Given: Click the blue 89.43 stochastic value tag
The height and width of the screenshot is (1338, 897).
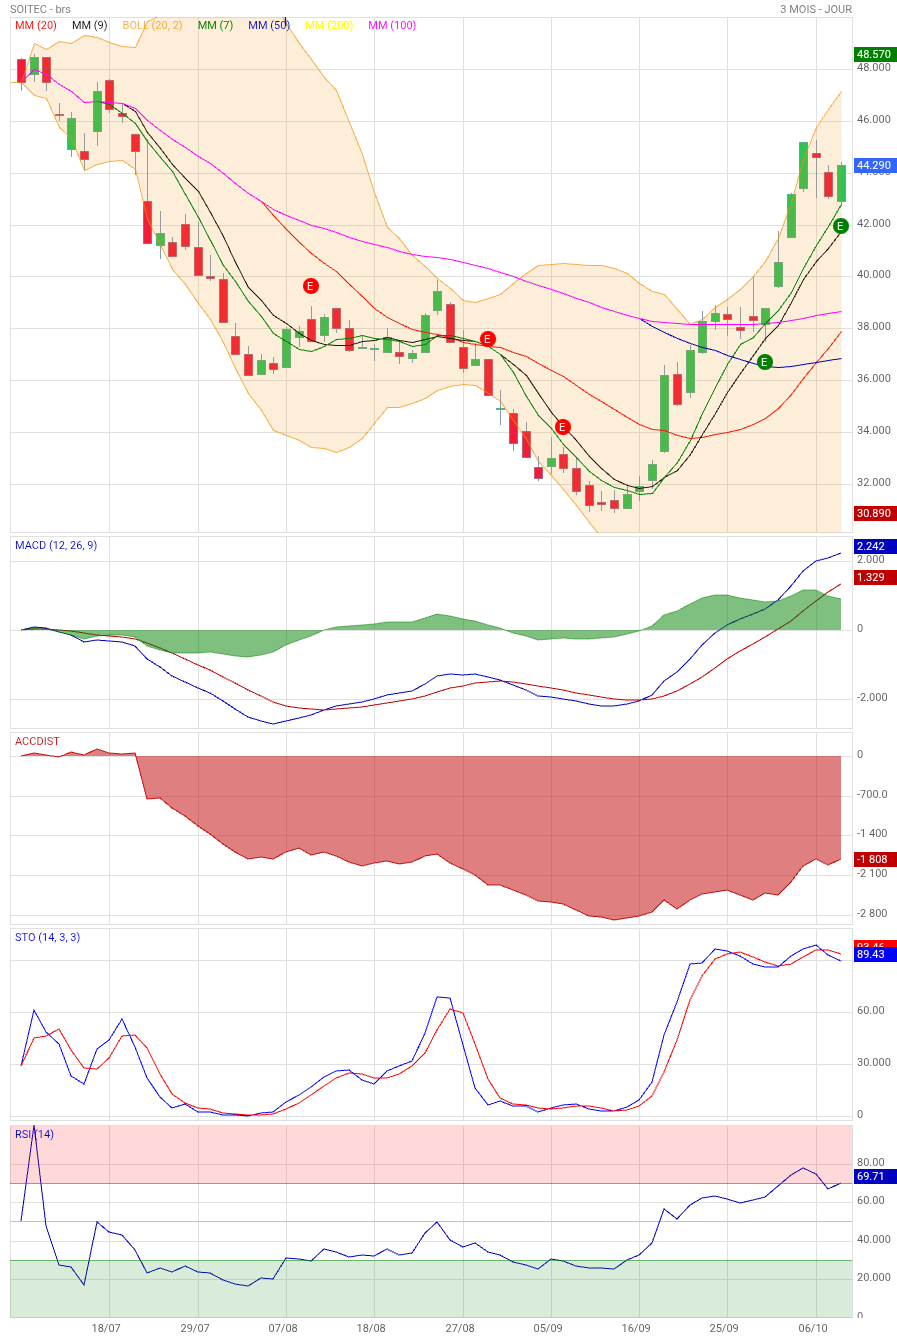Looking at the screenshot, I should 875,955.
